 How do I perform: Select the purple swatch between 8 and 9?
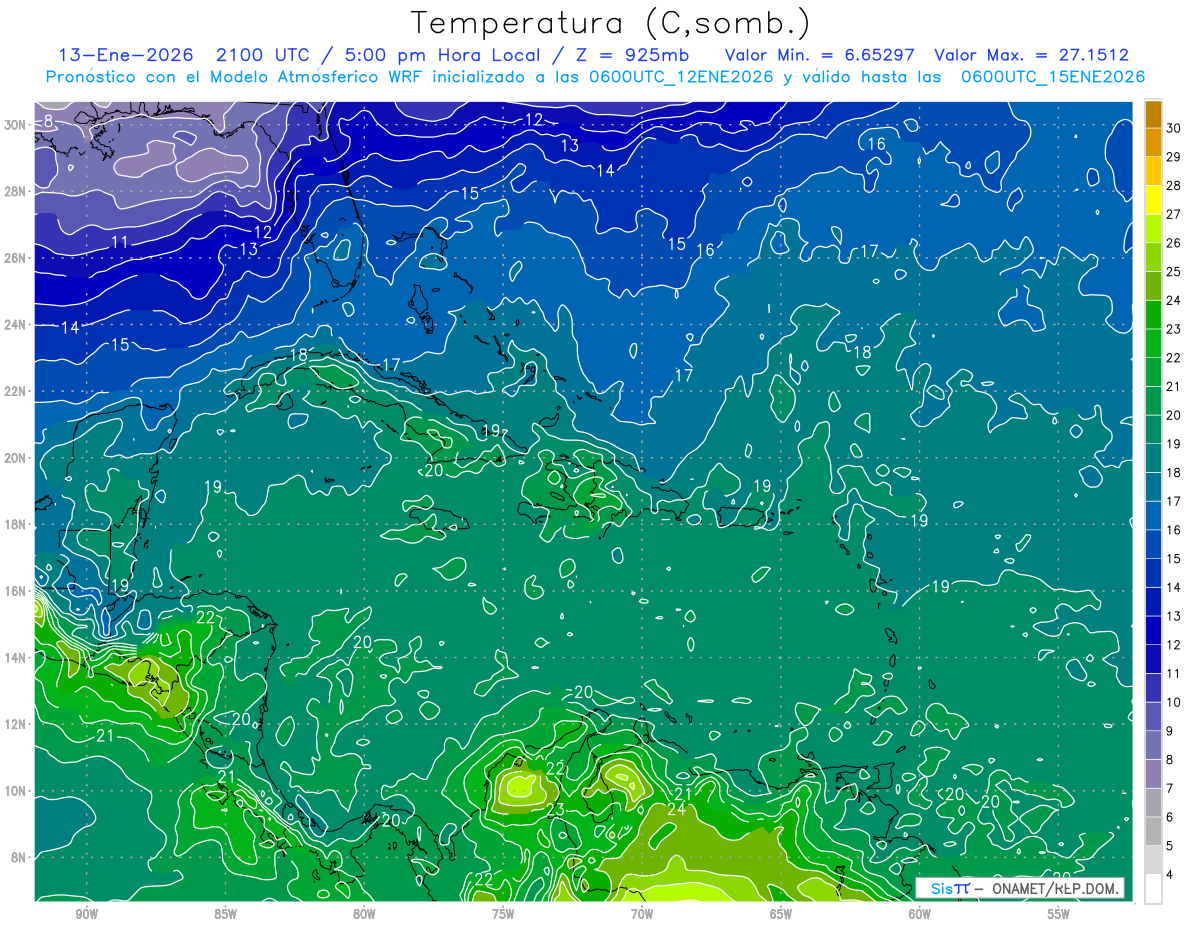point(1153,745)
